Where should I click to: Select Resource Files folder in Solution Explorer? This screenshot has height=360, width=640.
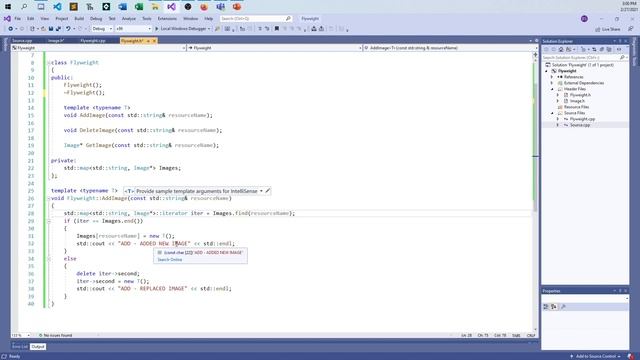(x=576, y=107)
